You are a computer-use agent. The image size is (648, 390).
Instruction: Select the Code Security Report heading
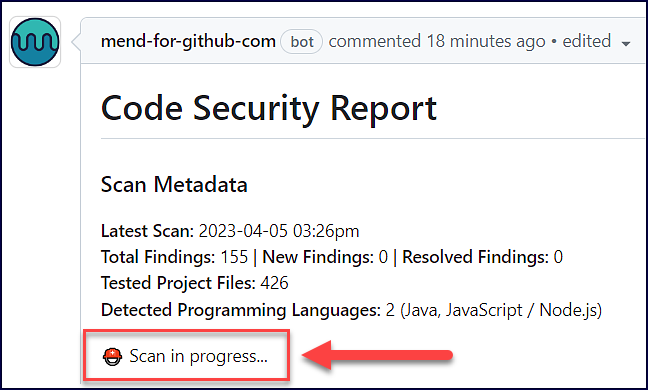[269, 108]
